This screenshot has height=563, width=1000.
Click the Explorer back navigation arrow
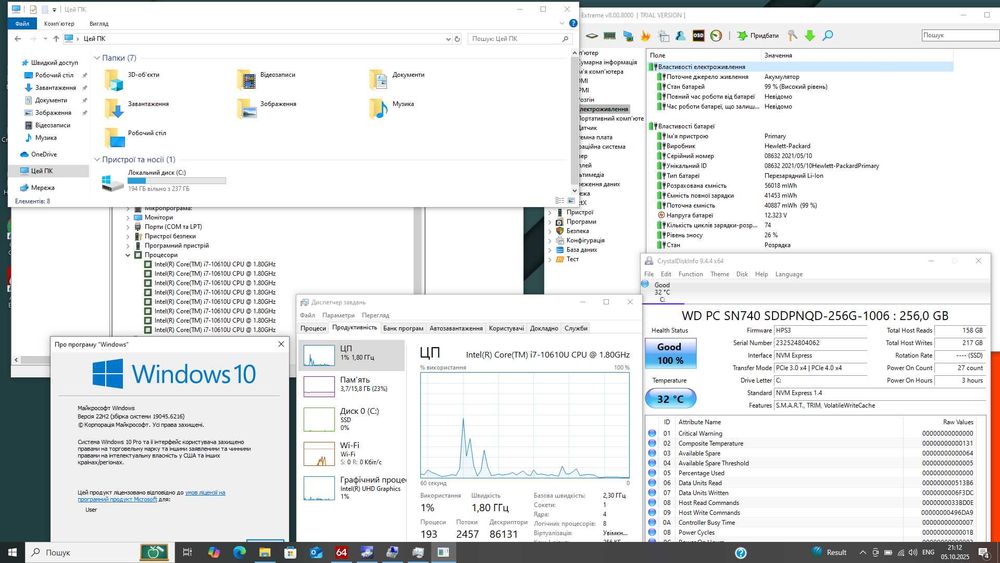coord(18,39)
